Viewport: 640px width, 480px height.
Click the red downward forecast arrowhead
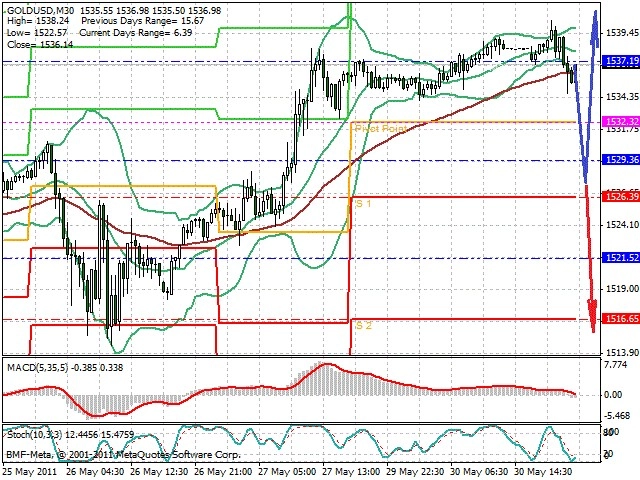click(x=593, y=316)
